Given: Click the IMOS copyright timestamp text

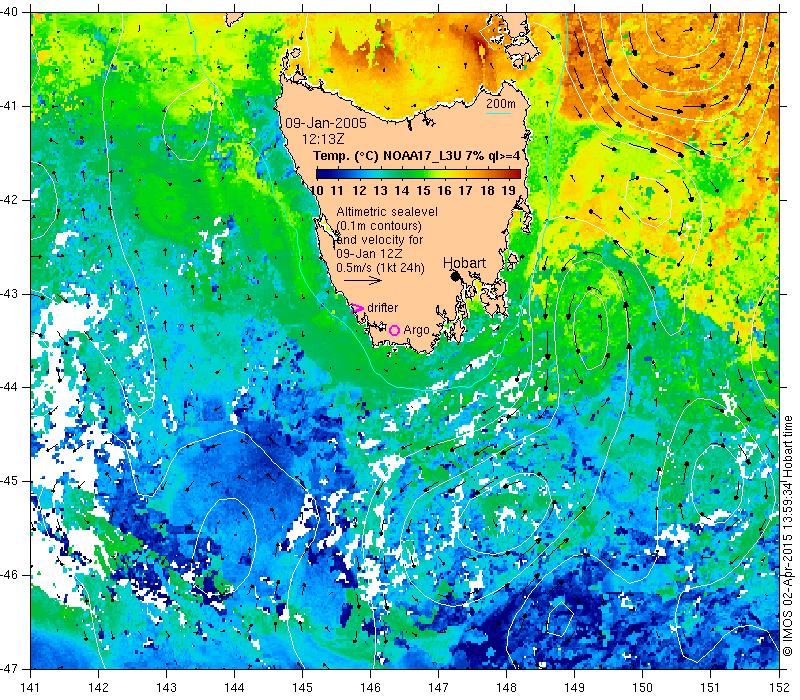Looking at the screenshot, I should (788, 536).
